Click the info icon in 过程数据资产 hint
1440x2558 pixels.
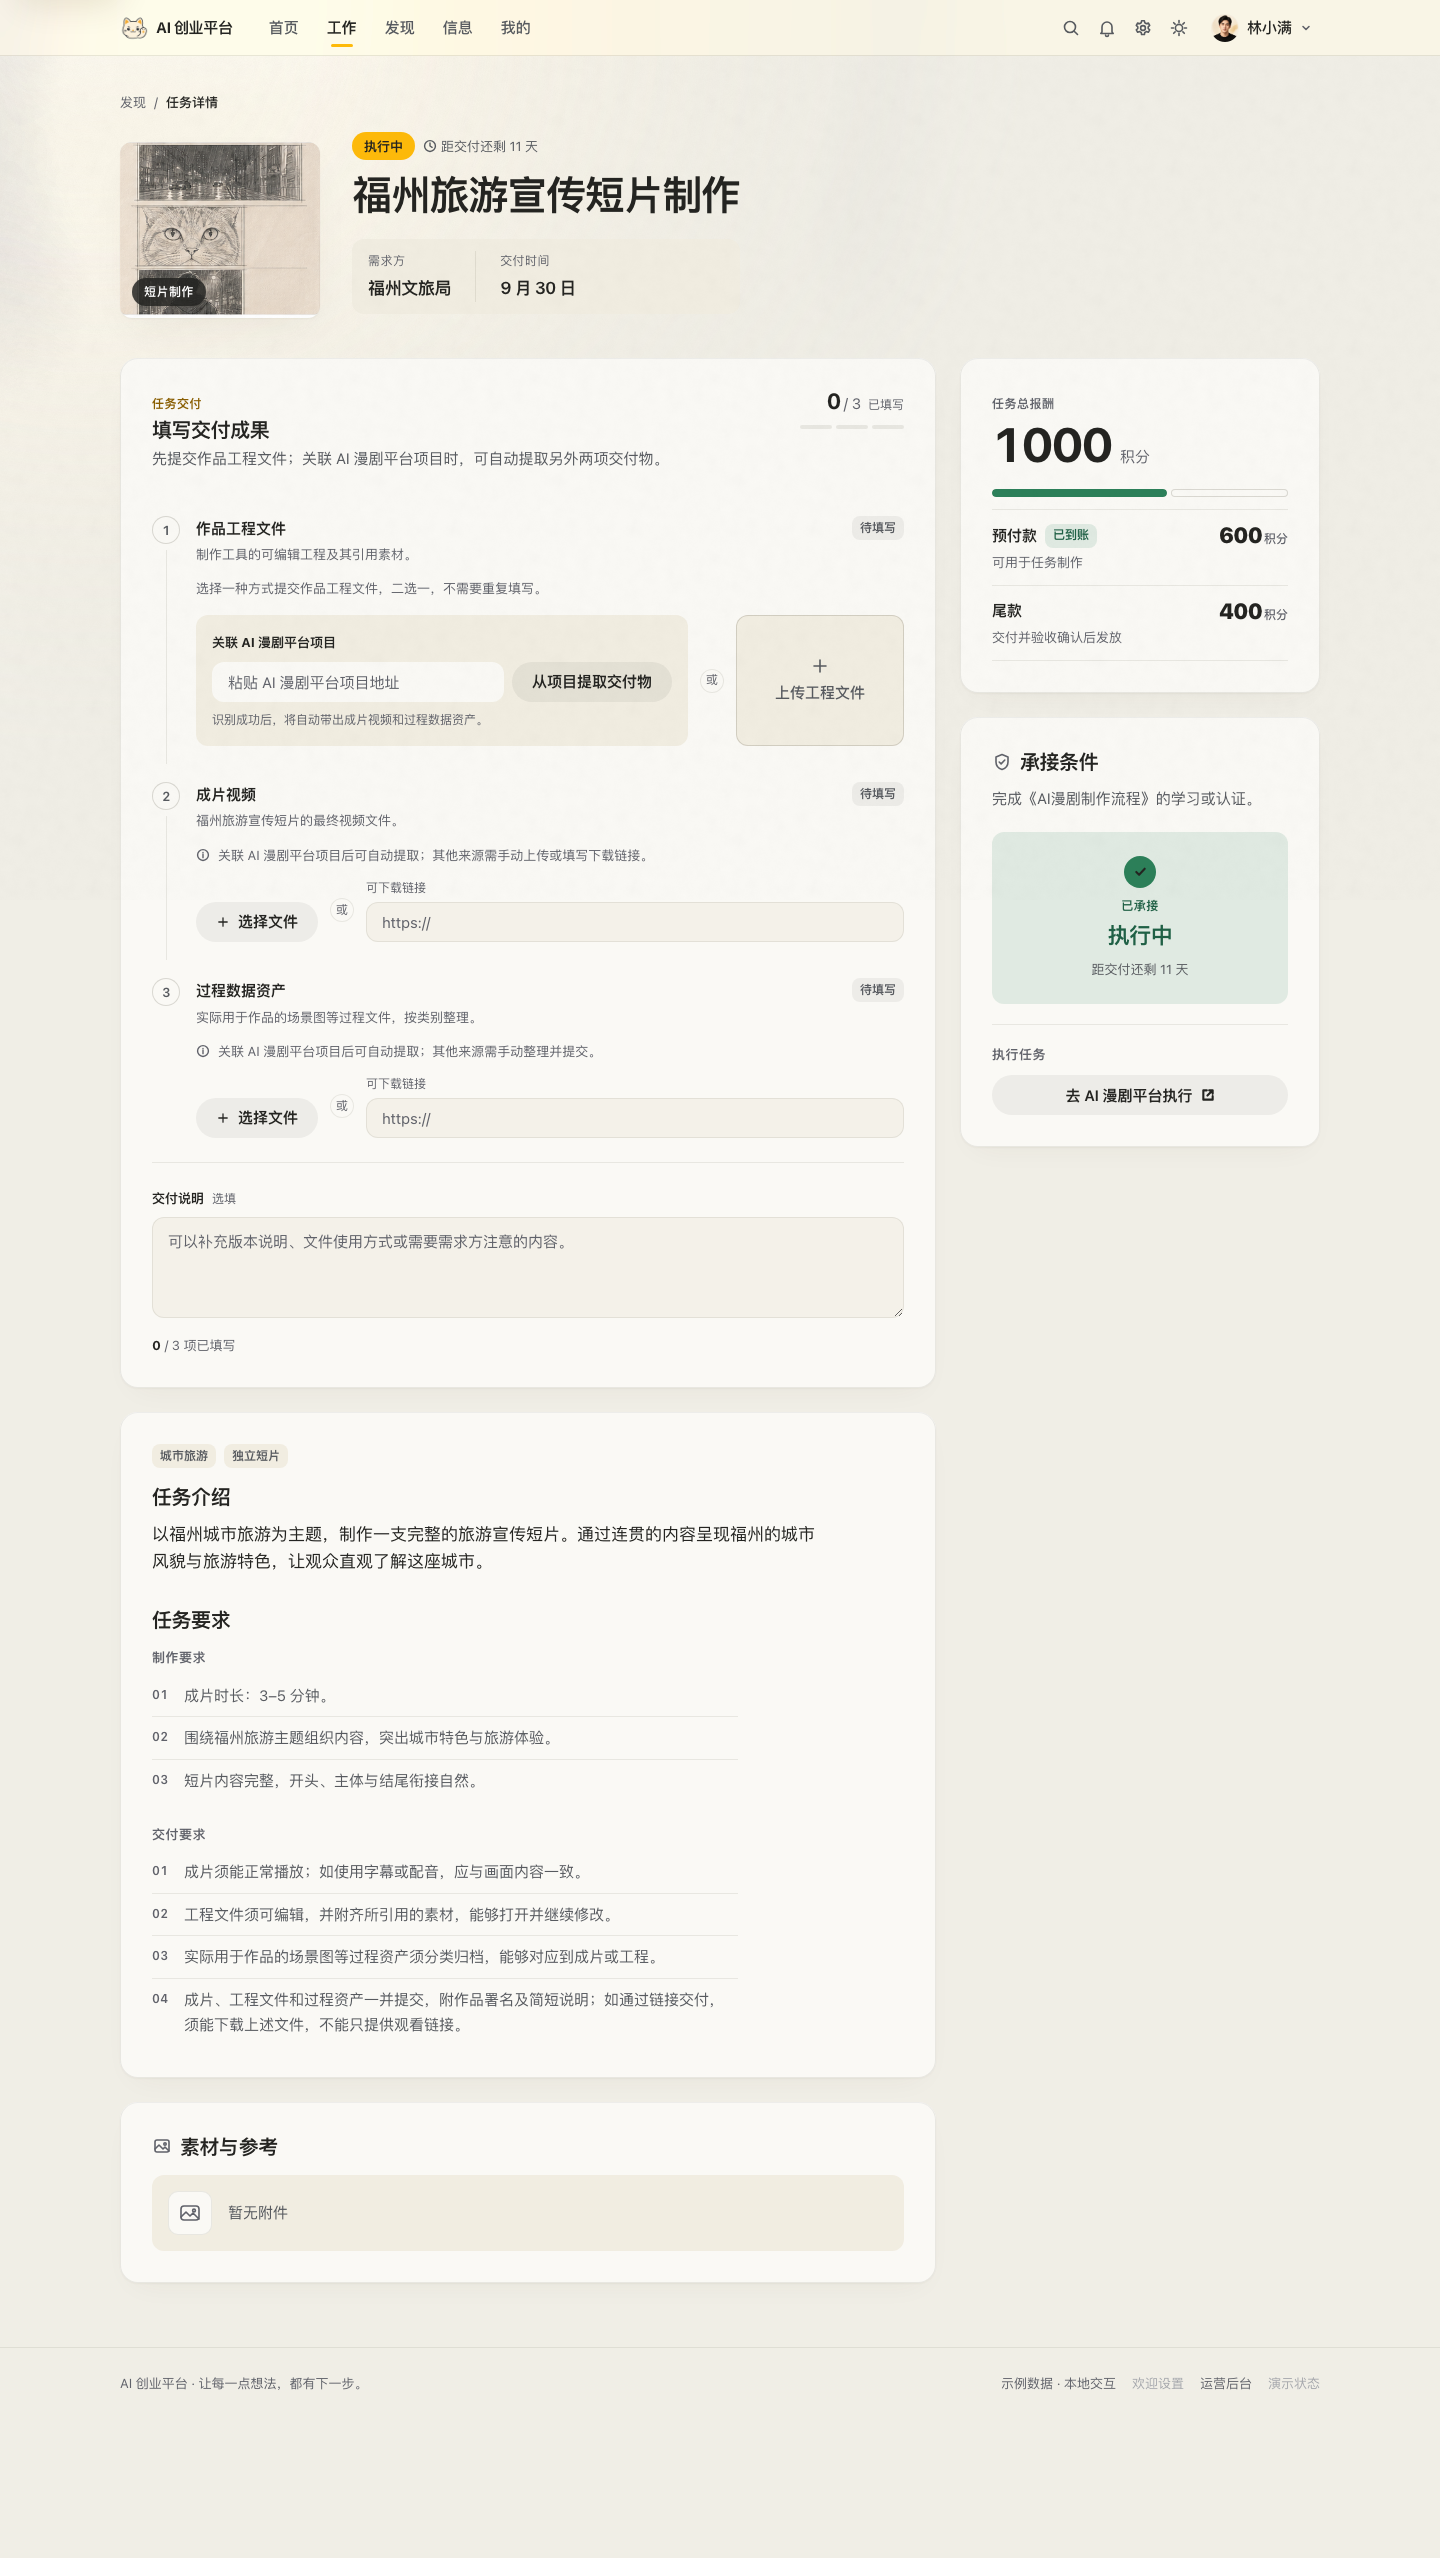[203, 1051]
